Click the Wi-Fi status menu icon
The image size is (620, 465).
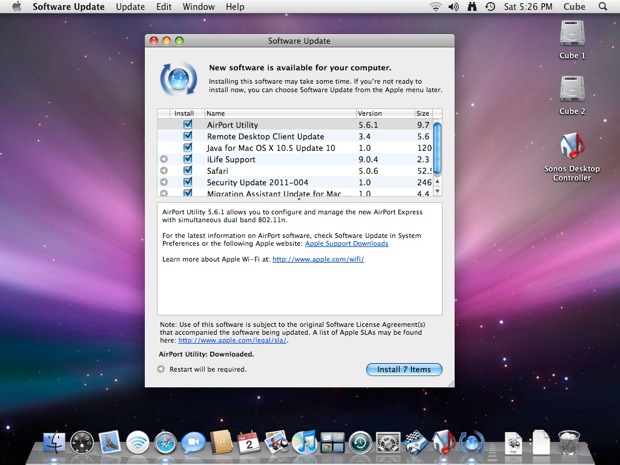tap(435, 7)
